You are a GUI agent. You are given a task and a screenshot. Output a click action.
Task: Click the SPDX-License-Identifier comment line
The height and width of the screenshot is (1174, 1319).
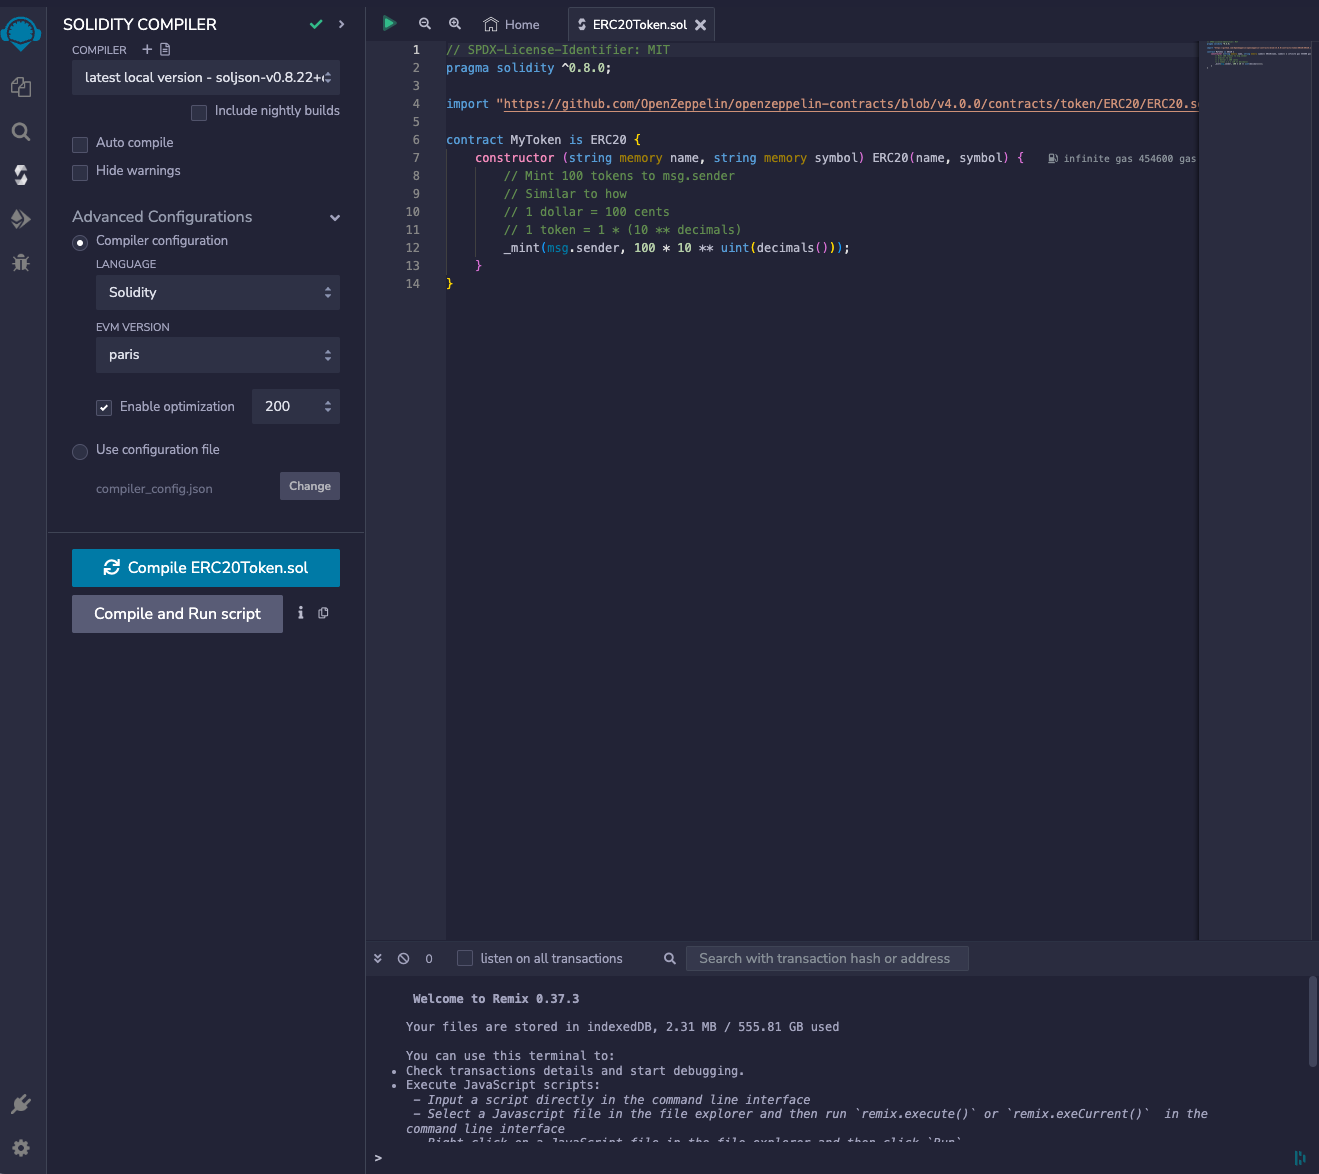[x=558, y=50]
